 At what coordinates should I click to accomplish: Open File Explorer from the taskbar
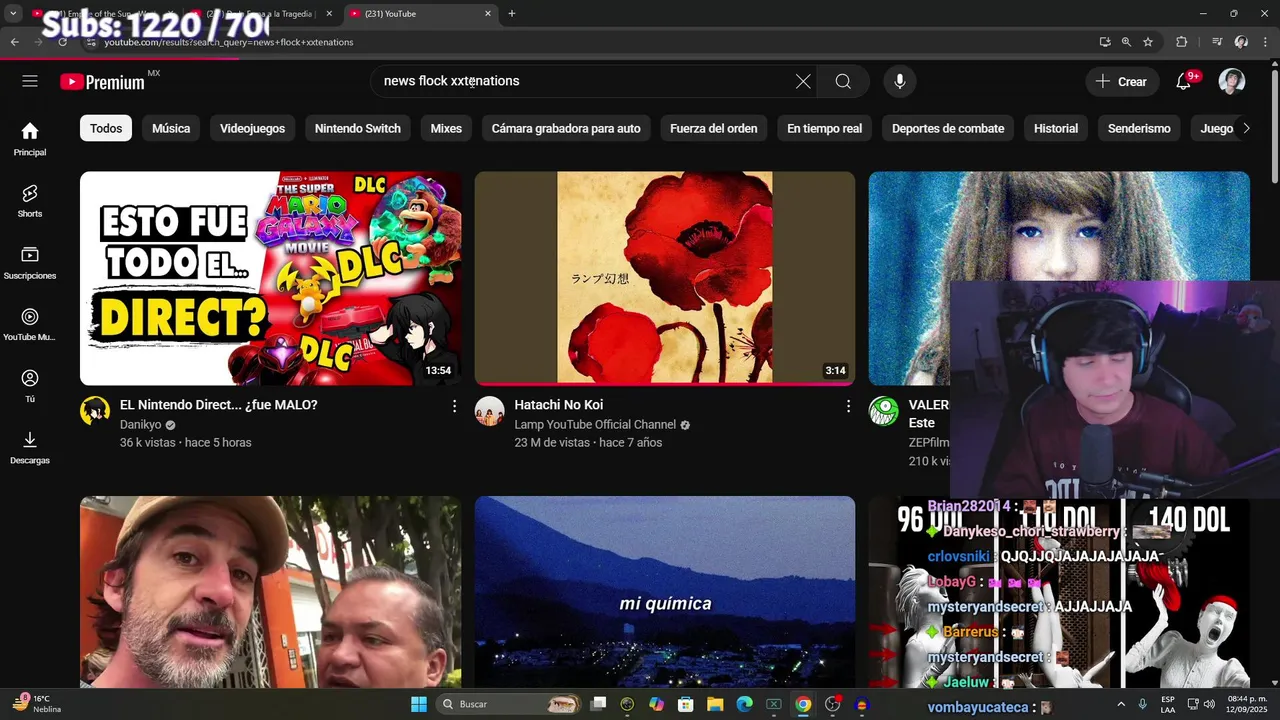pyautogui.click(x=716, y=704)
